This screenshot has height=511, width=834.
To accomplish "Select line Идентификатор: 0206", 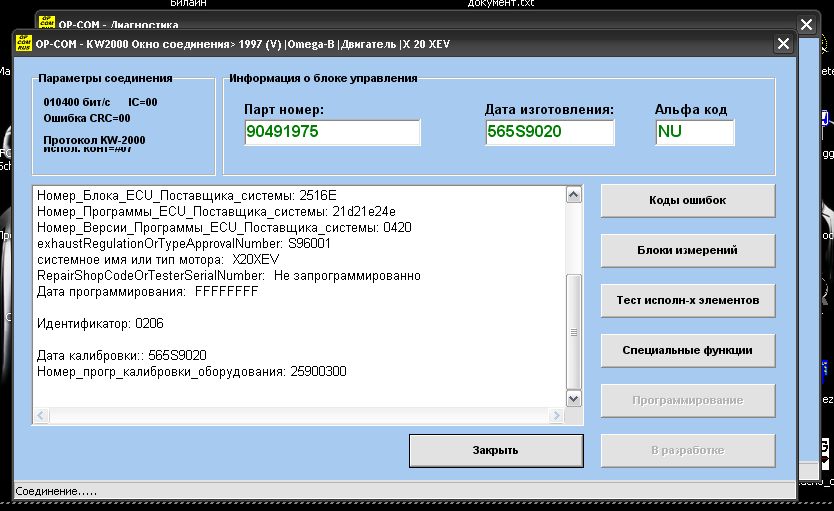I will click(x=100, y=323).
